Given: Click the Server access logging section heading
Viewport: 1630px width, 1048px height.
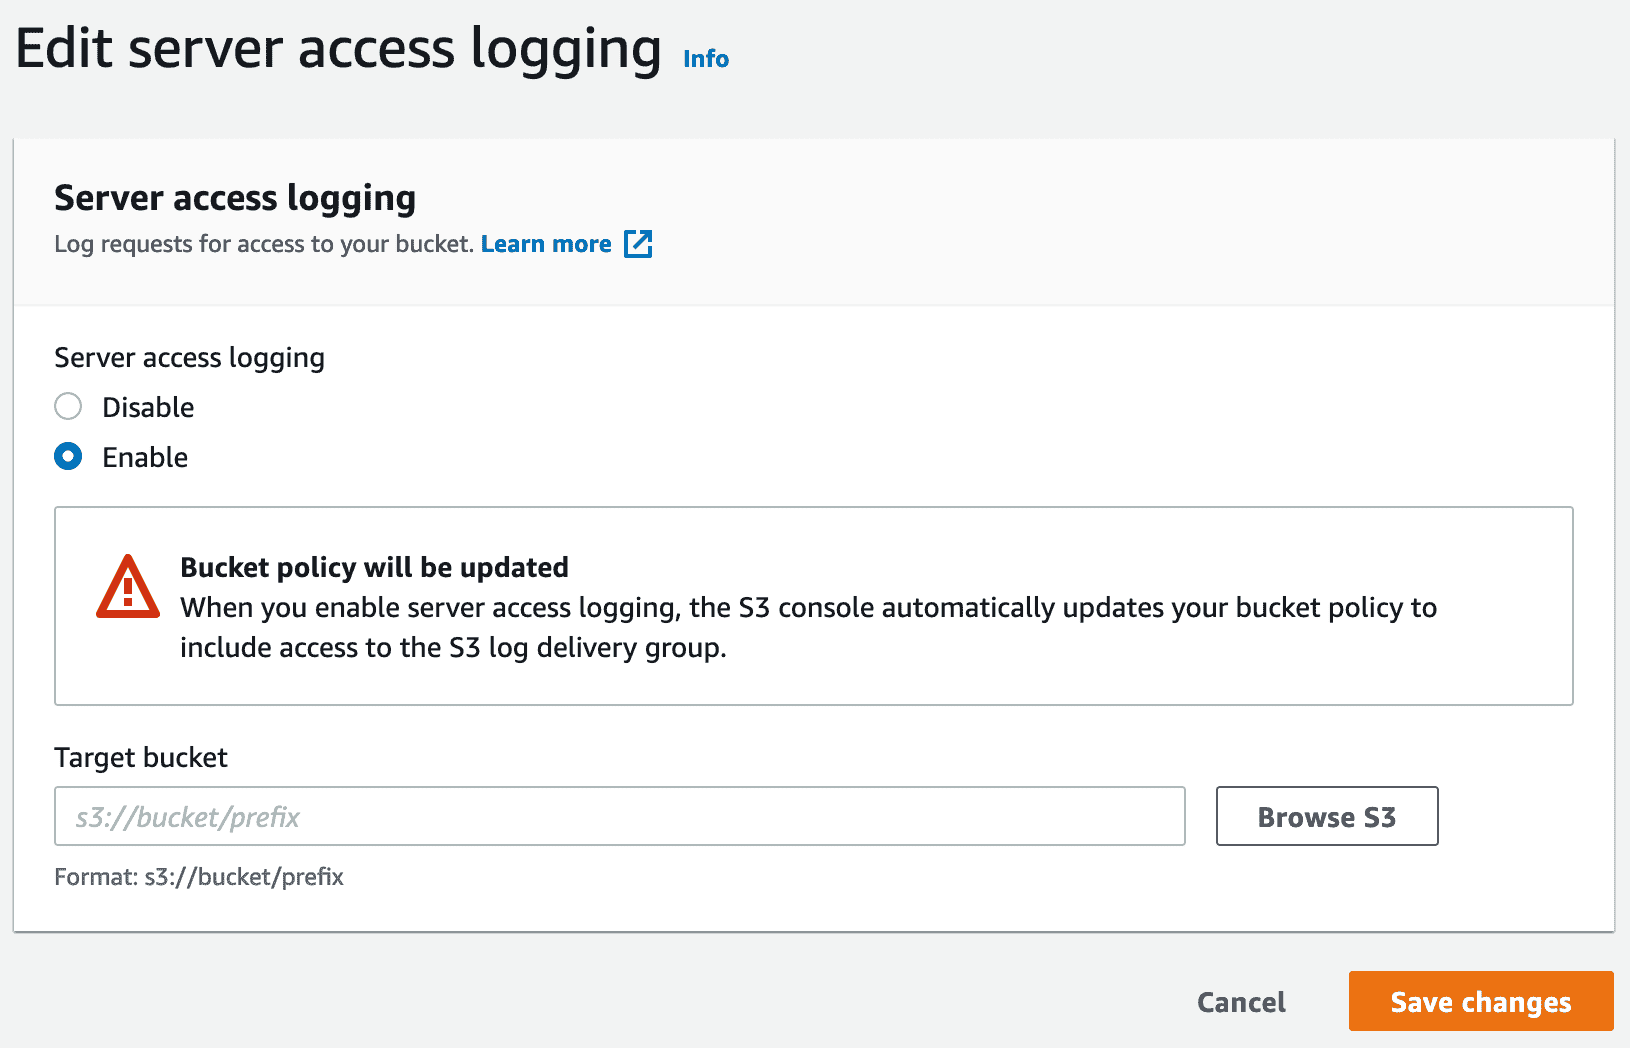Looking at the screenshot, I should (x=234, y=197).
